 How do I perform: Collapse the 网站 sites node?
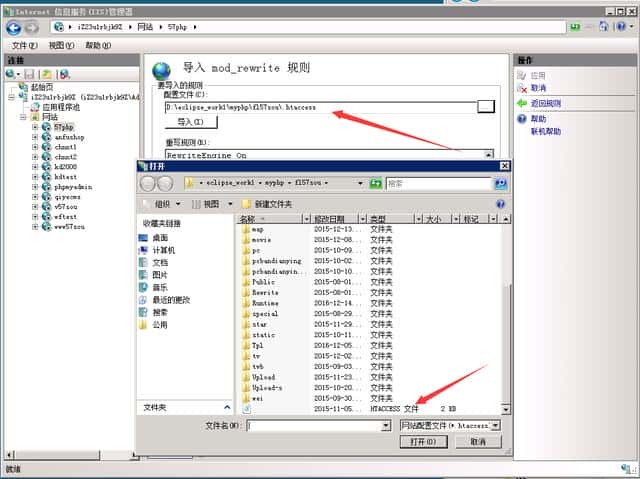click(23, 117)
